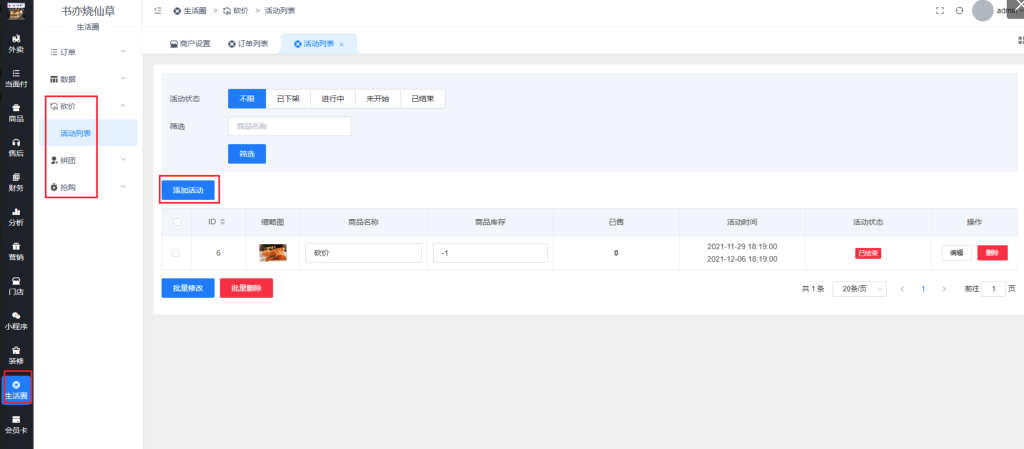
Task: Tick the checkbox for row ID 6
Action: [x=176, y=253]
